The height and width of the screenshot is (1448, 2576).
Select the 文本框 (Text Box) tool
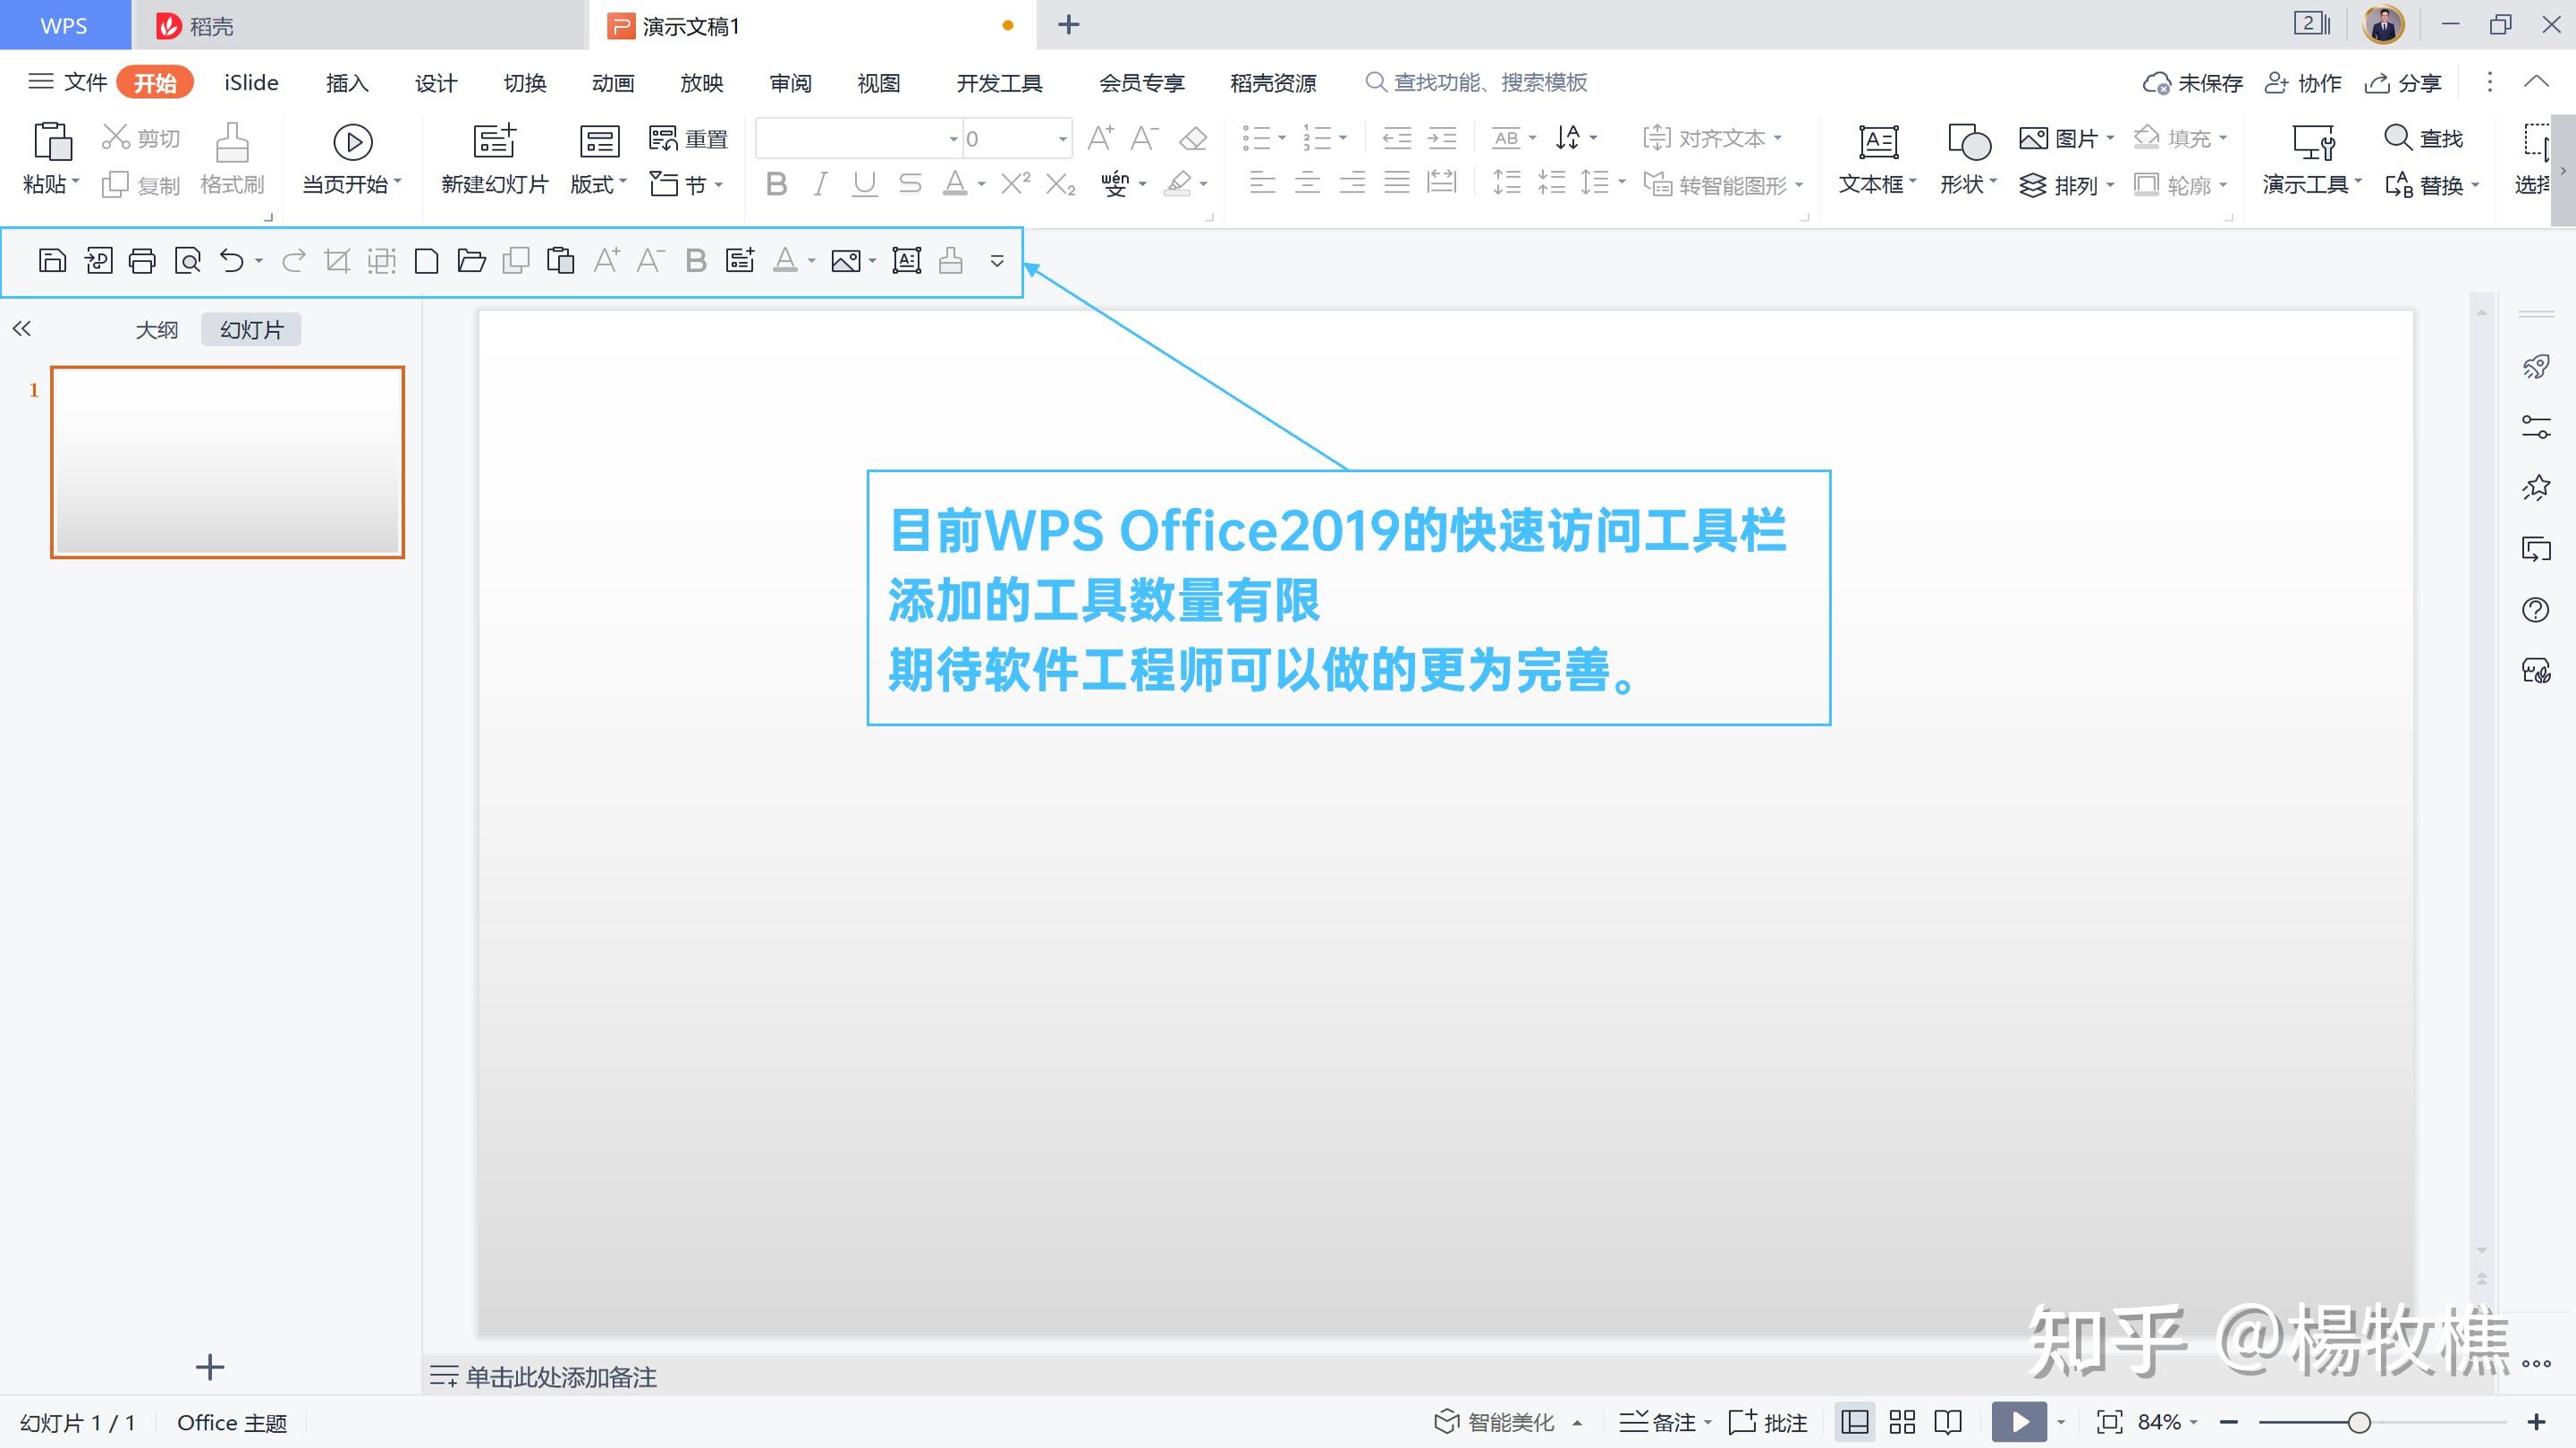coord(1875,158)
